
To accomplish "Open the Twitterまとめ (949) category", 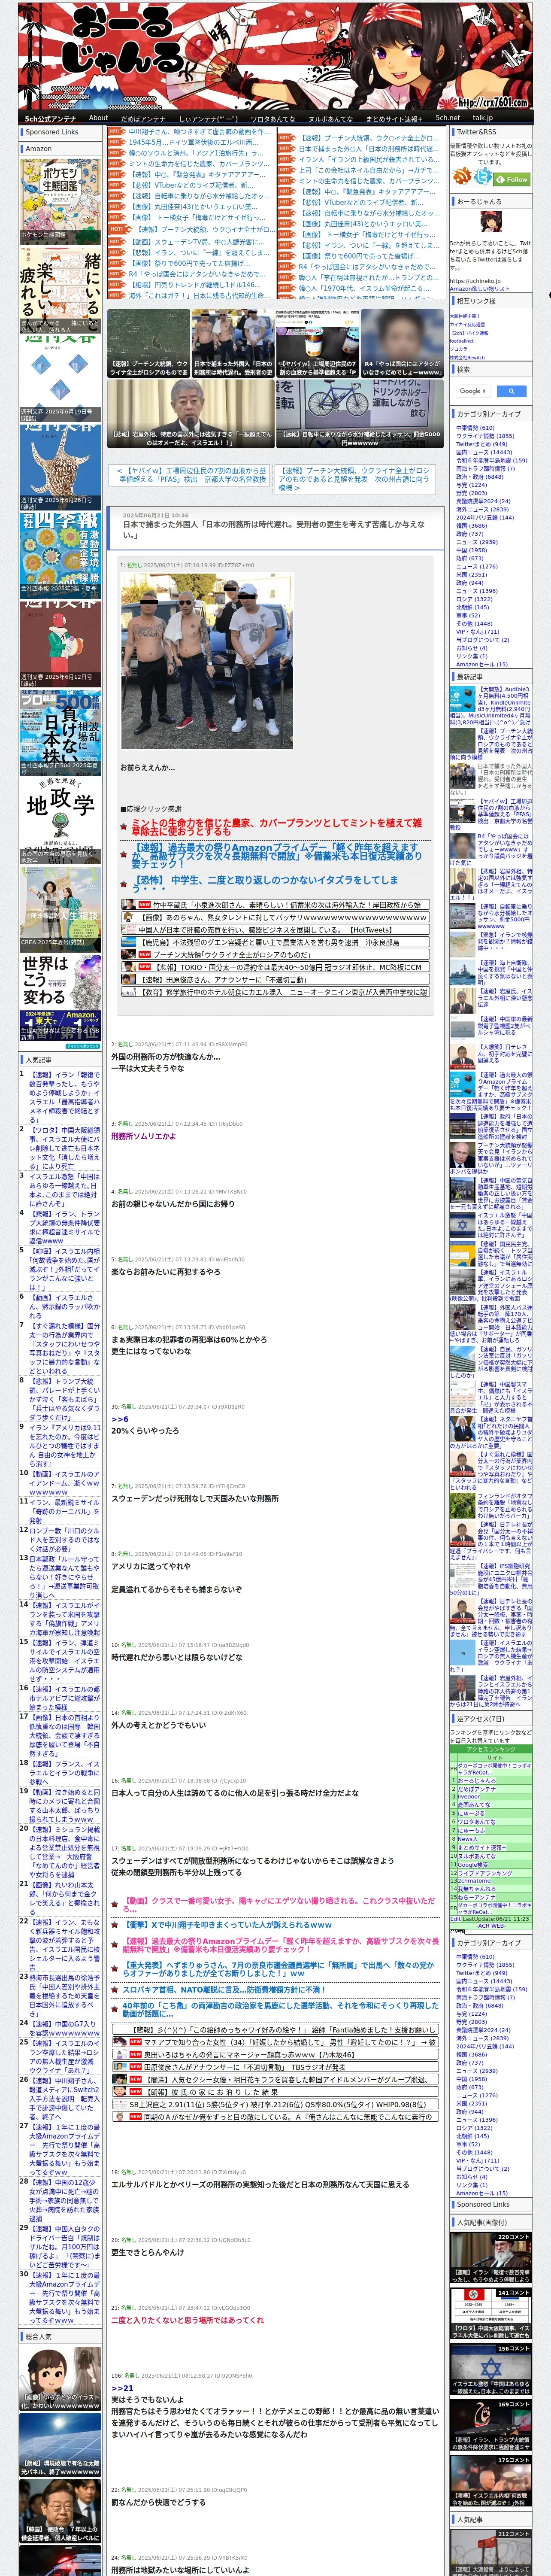I will coord(481,444).
